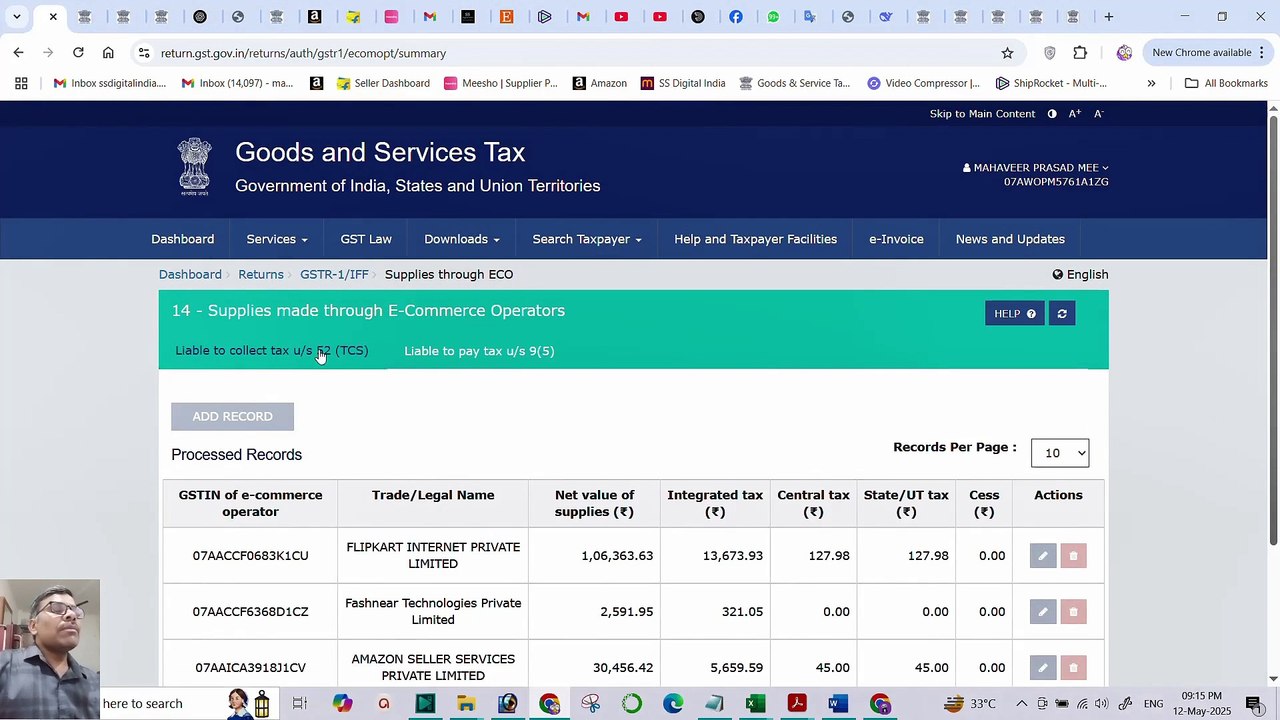Show hidden system tray icons

coord(1021,704)
